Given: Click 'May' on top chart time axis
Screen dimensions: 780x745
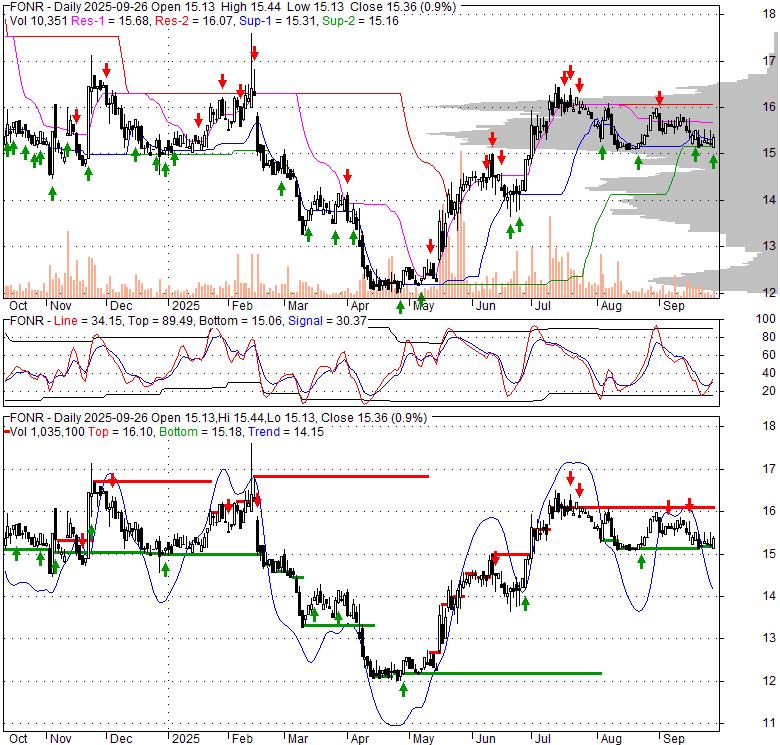Looking at the screenshot, I should pos(423,306).
